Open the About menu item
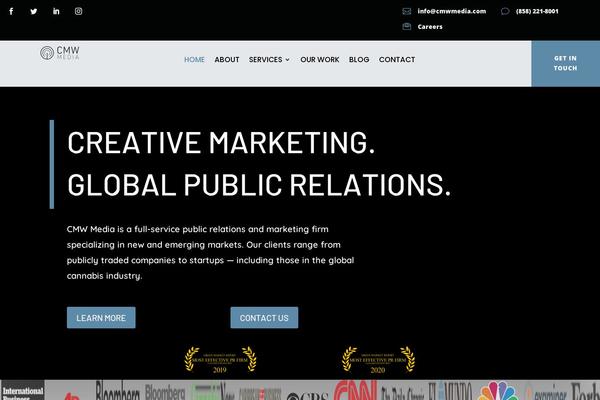 (227, 60)
